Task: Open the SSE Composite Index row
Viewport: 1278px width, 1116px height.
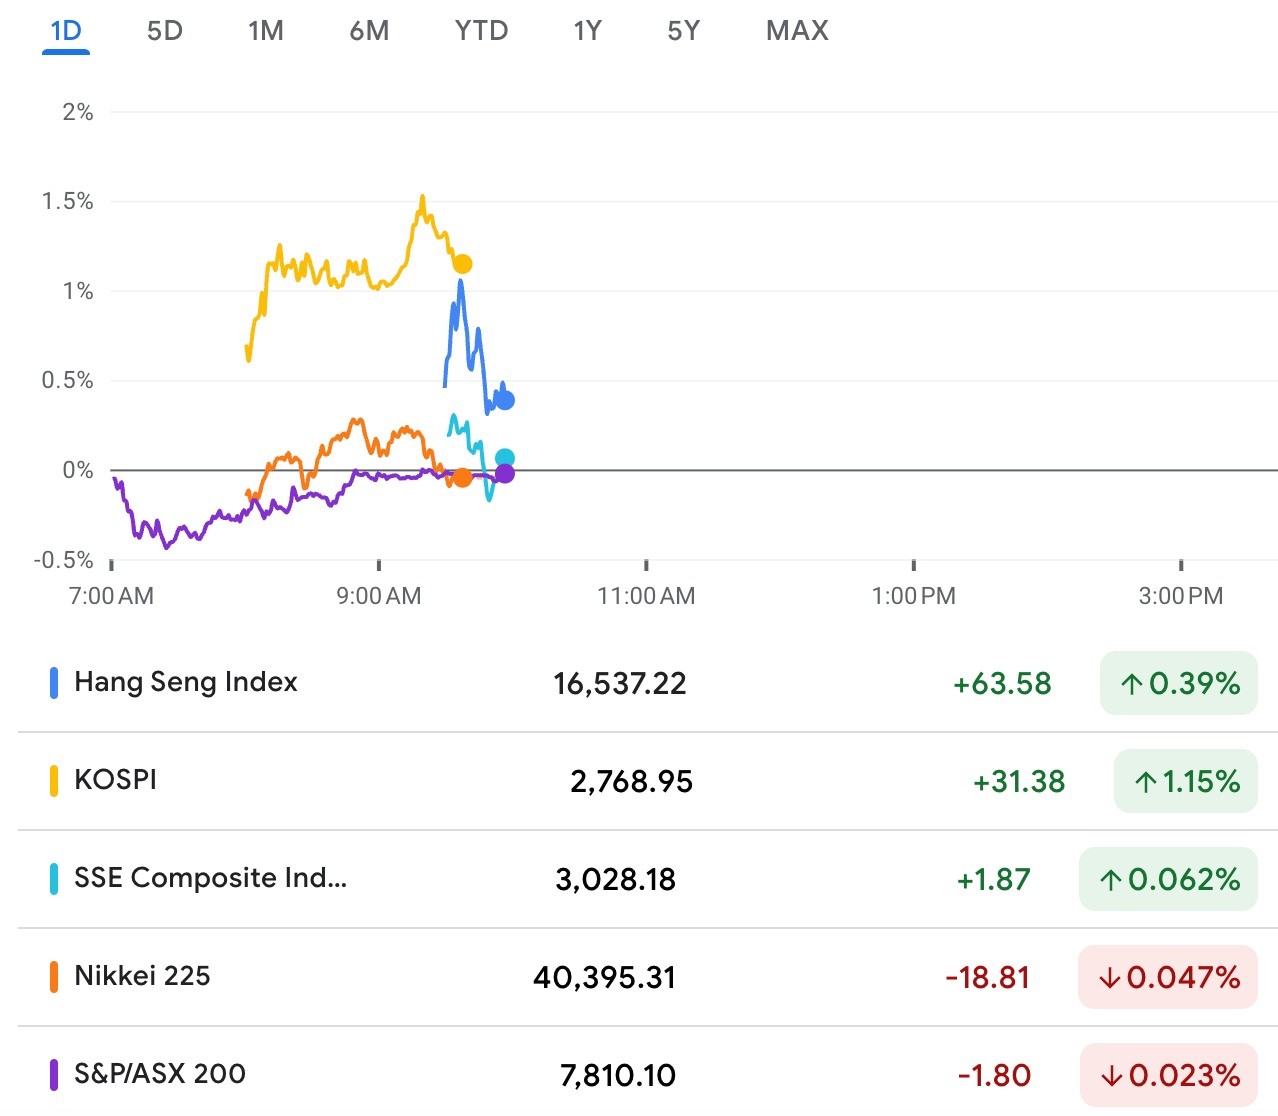Action: [x=648, y=879]
